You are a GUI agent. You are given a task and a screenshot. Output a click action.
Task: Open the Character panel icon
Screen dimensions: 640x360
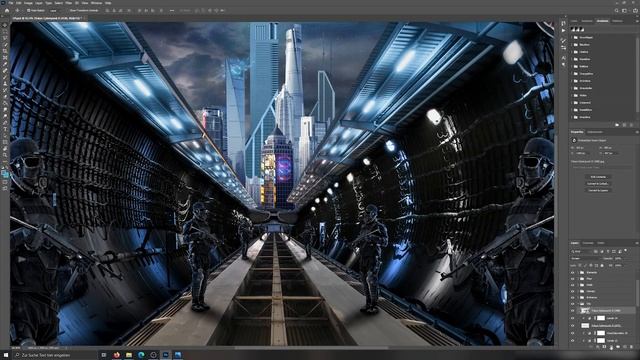(563, 58)
